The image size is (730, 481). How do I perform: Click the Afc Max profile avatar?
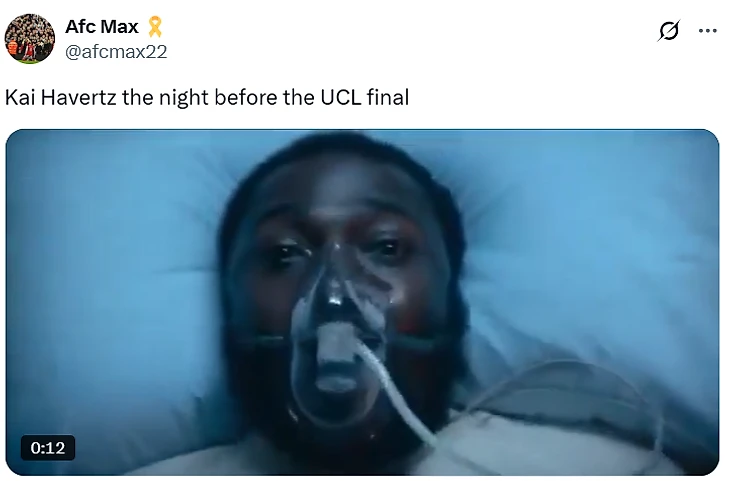coord(30,38)
